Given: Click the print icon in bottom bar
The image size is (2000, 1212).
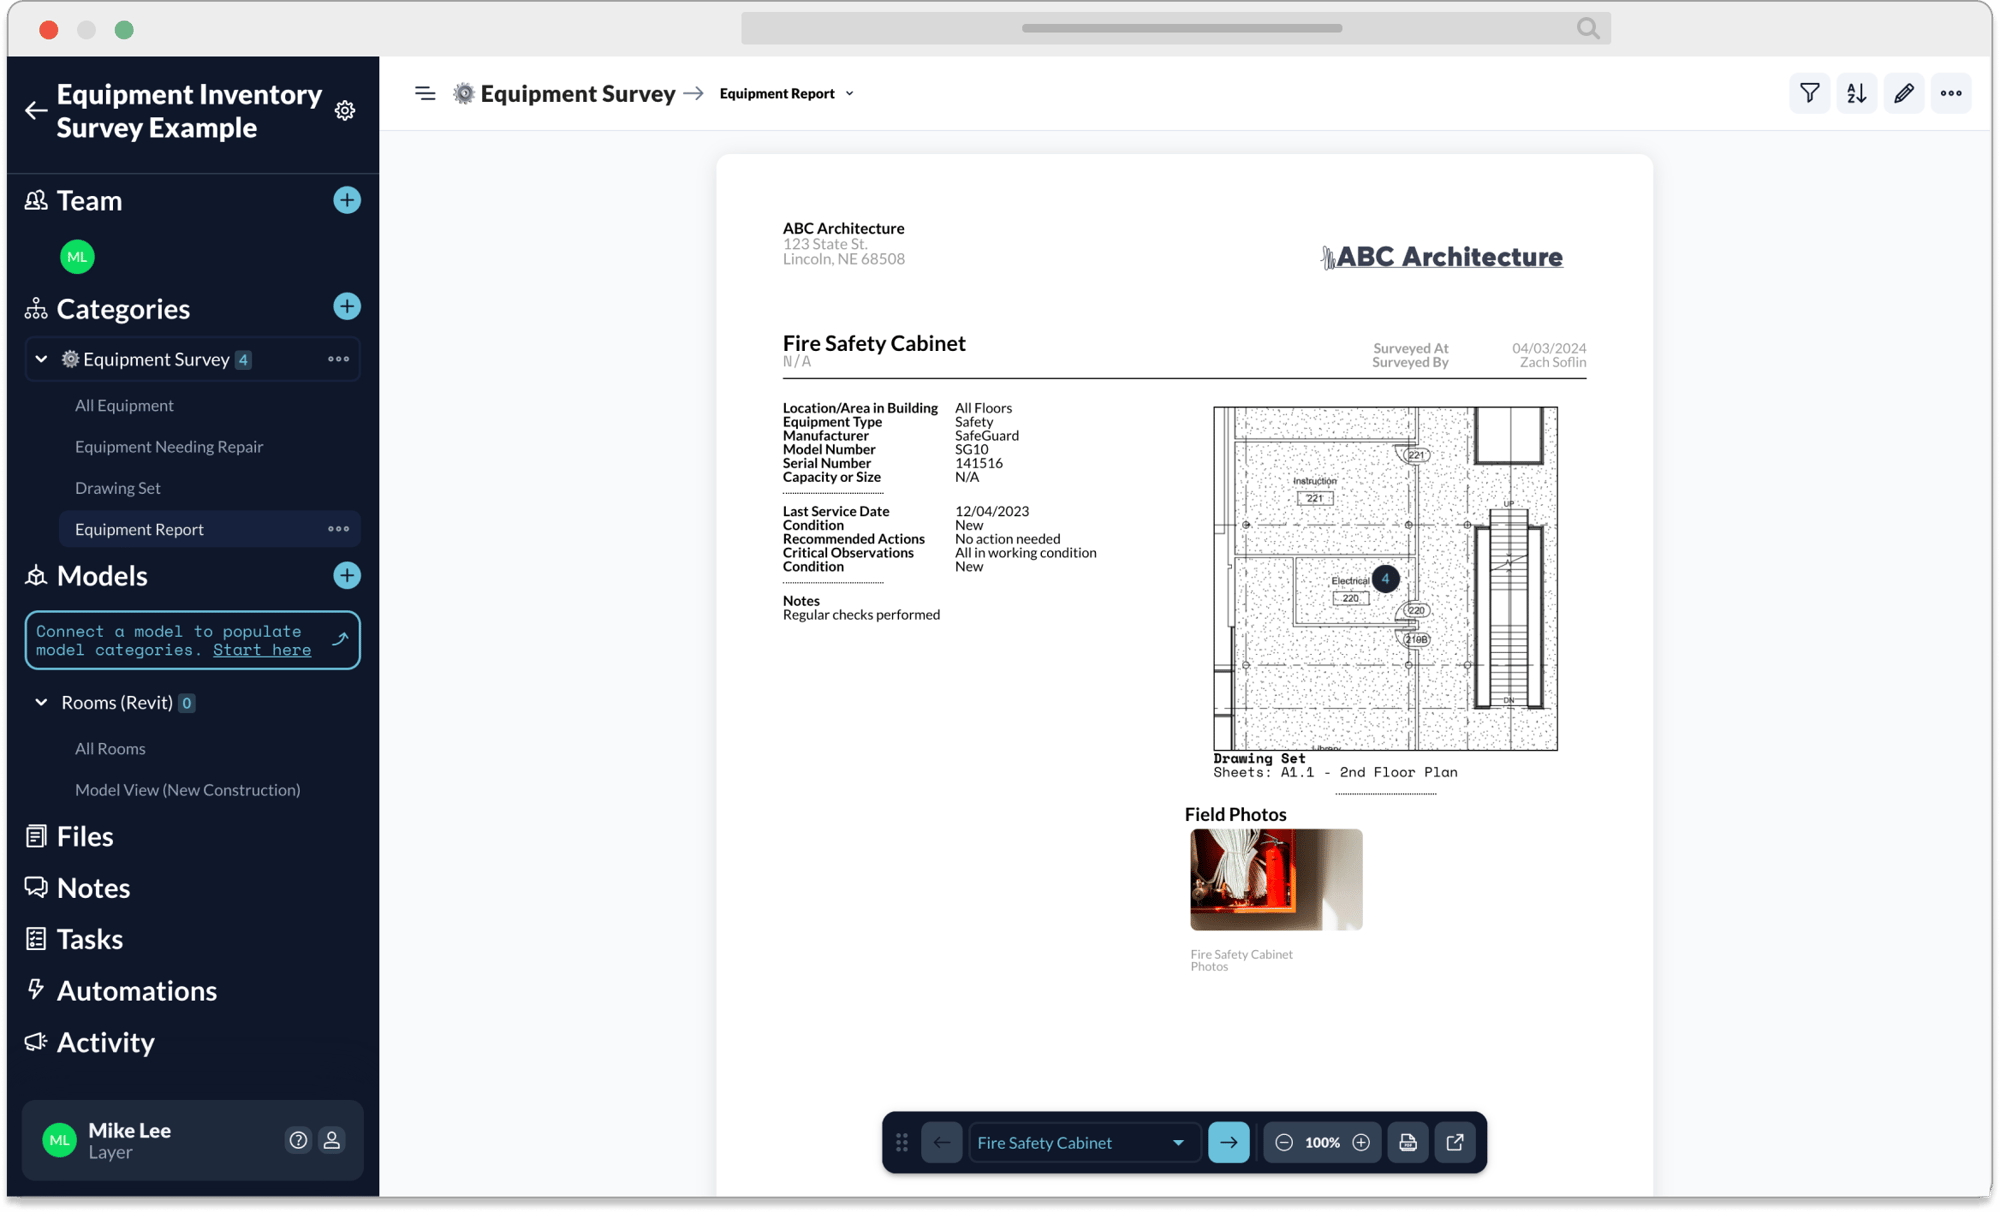Looking at the screenshot, I should coord(1409,1142).
